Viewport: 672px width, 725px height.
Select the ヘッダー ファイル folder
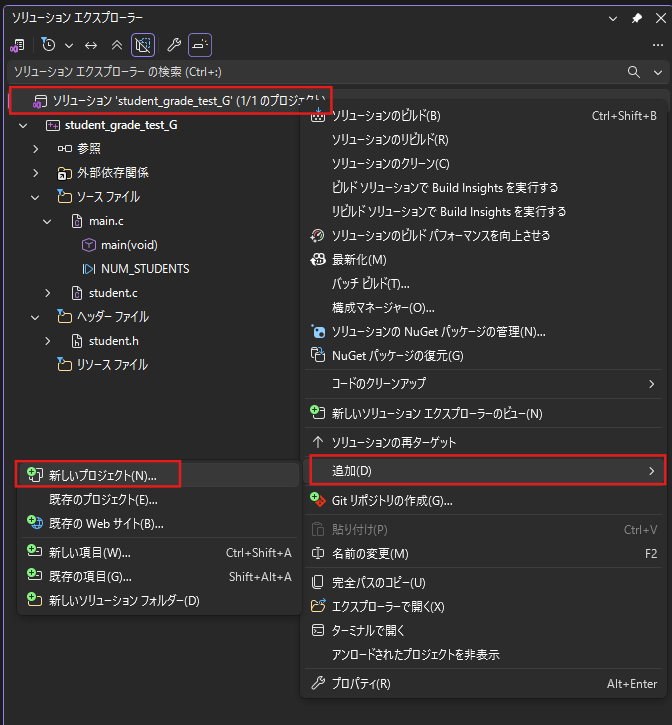[113, 317]
